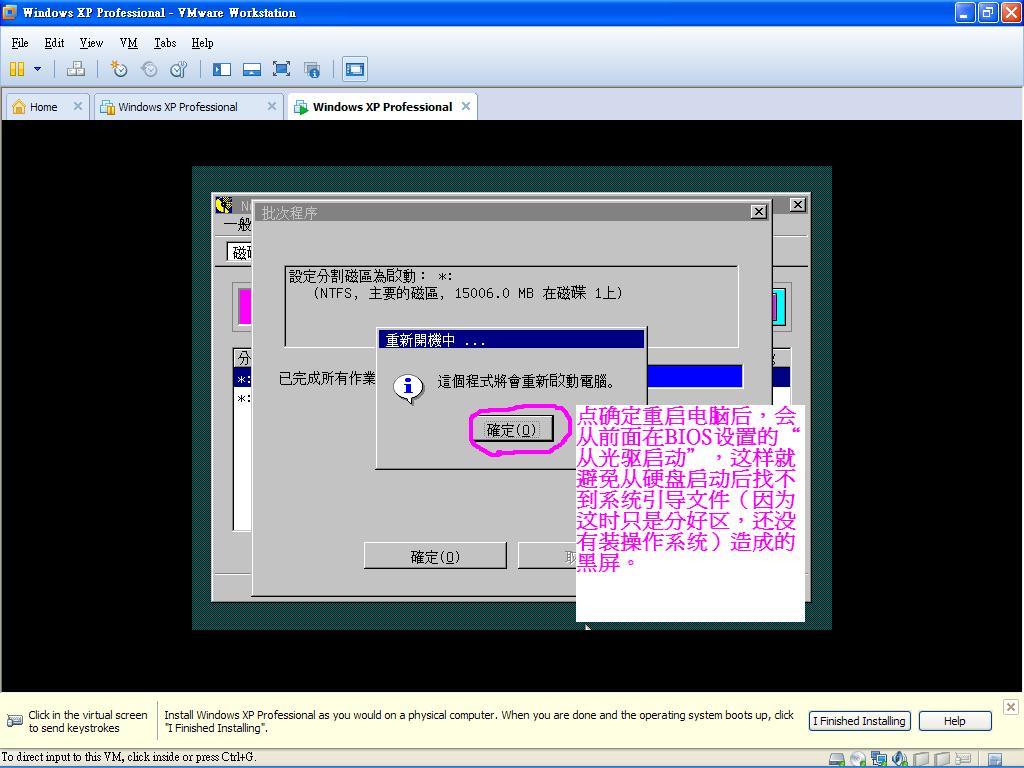Switch to Unity mode
This screenshot has height=768, width=1024.
coord(312,69)
